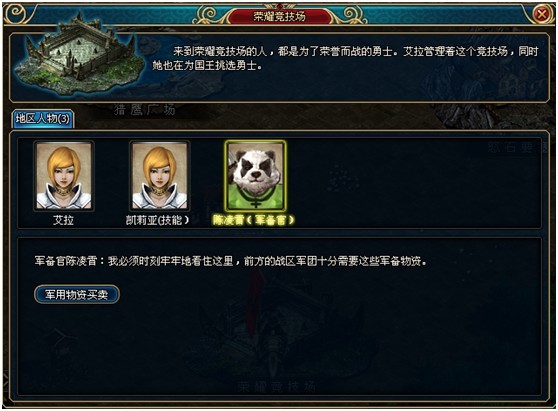Select the 艾拉 character portrait

pos(64,176)
